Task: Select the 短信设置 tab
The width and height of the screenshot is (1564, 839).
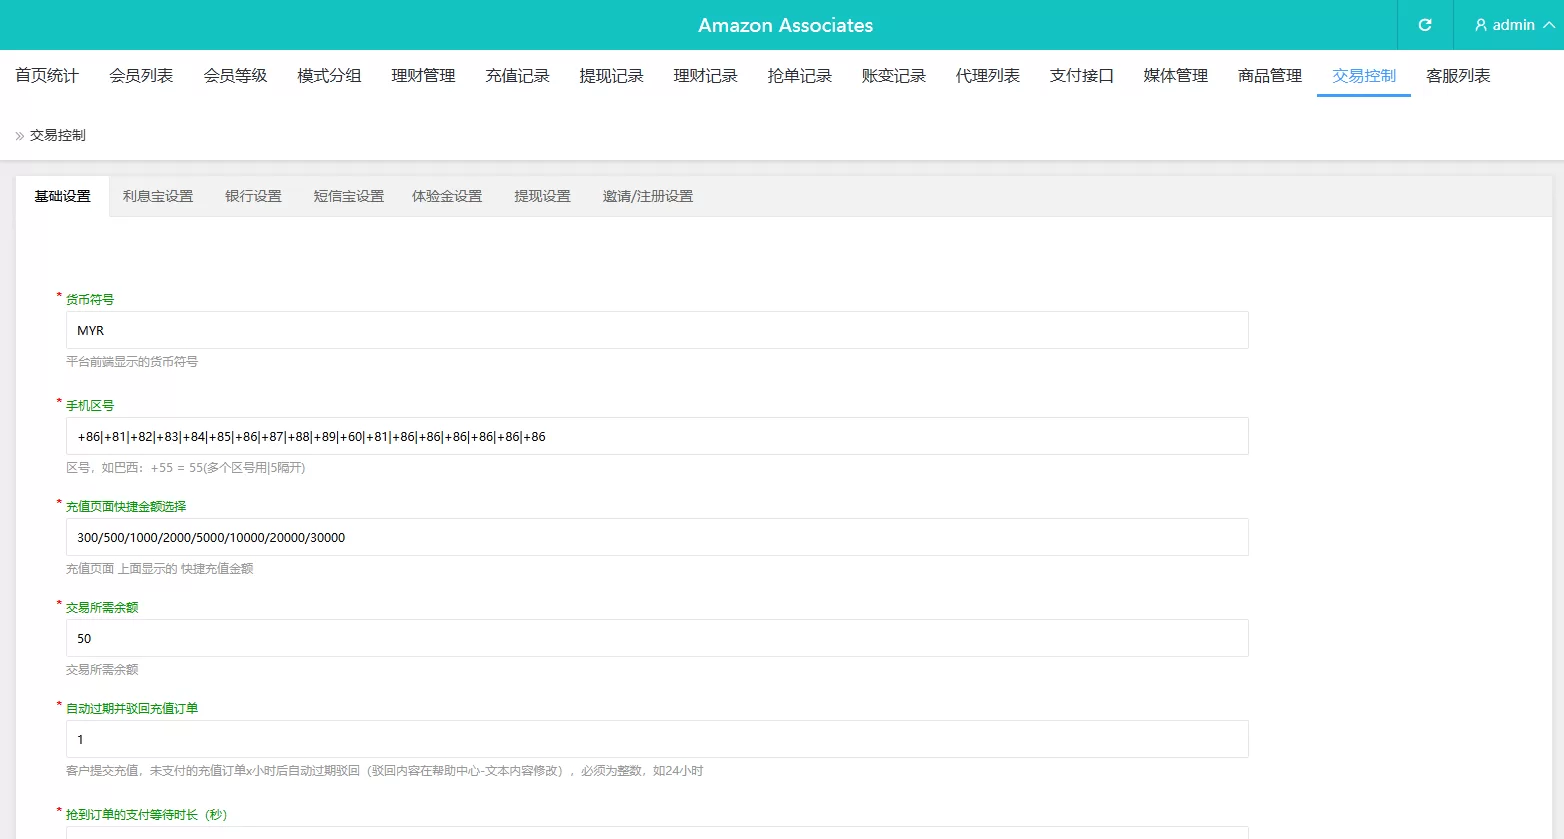Action: coord(347,196)
